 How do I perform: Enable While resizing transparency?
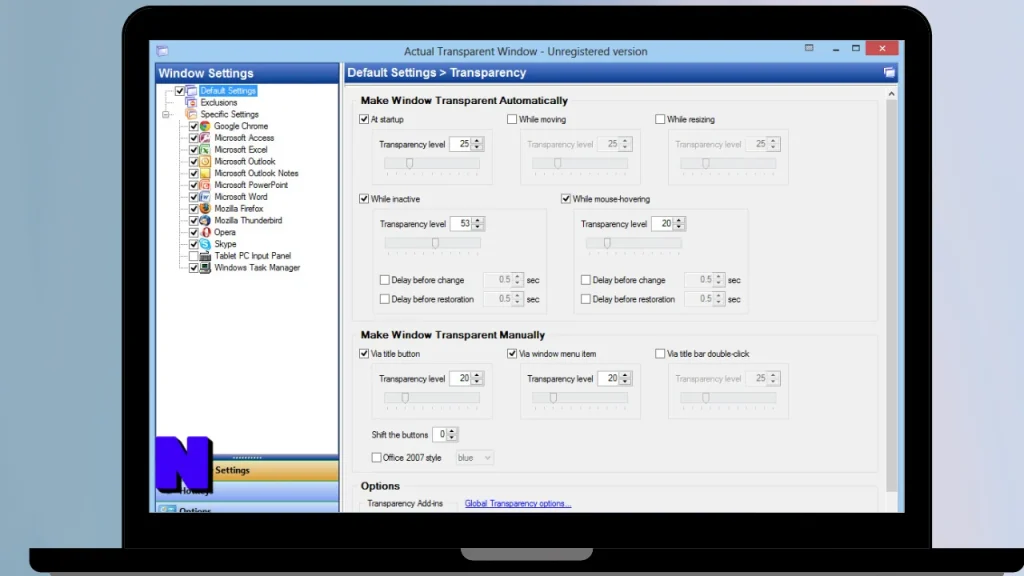pyautogui.click(x=660, y=120)
